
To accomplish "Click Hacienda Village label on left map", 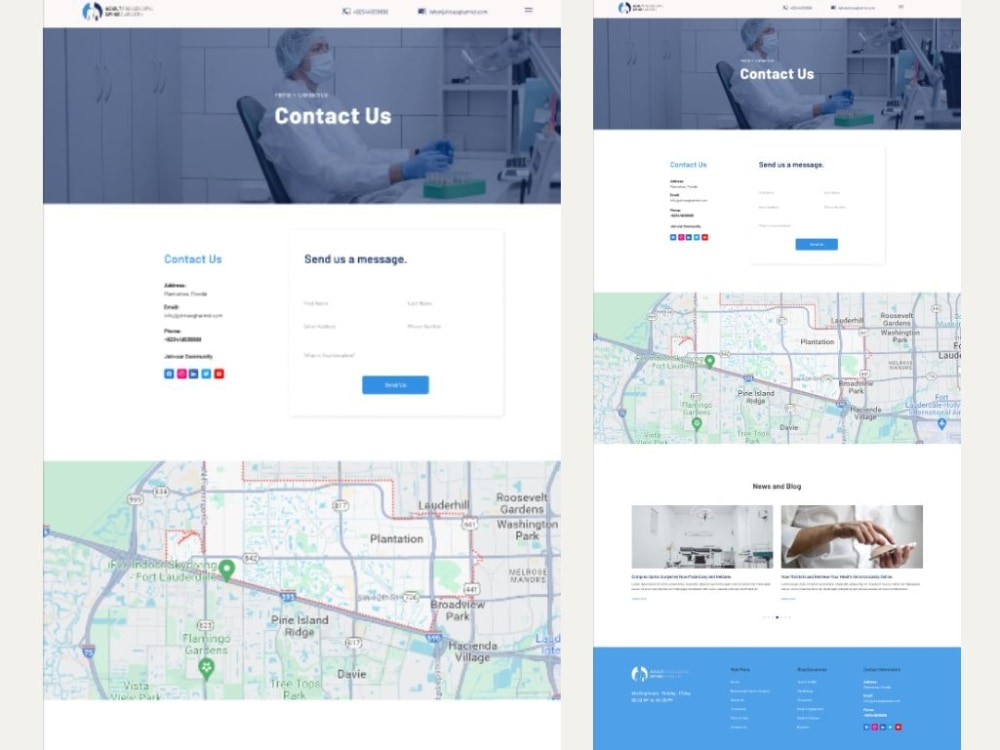I will point(473,652).
